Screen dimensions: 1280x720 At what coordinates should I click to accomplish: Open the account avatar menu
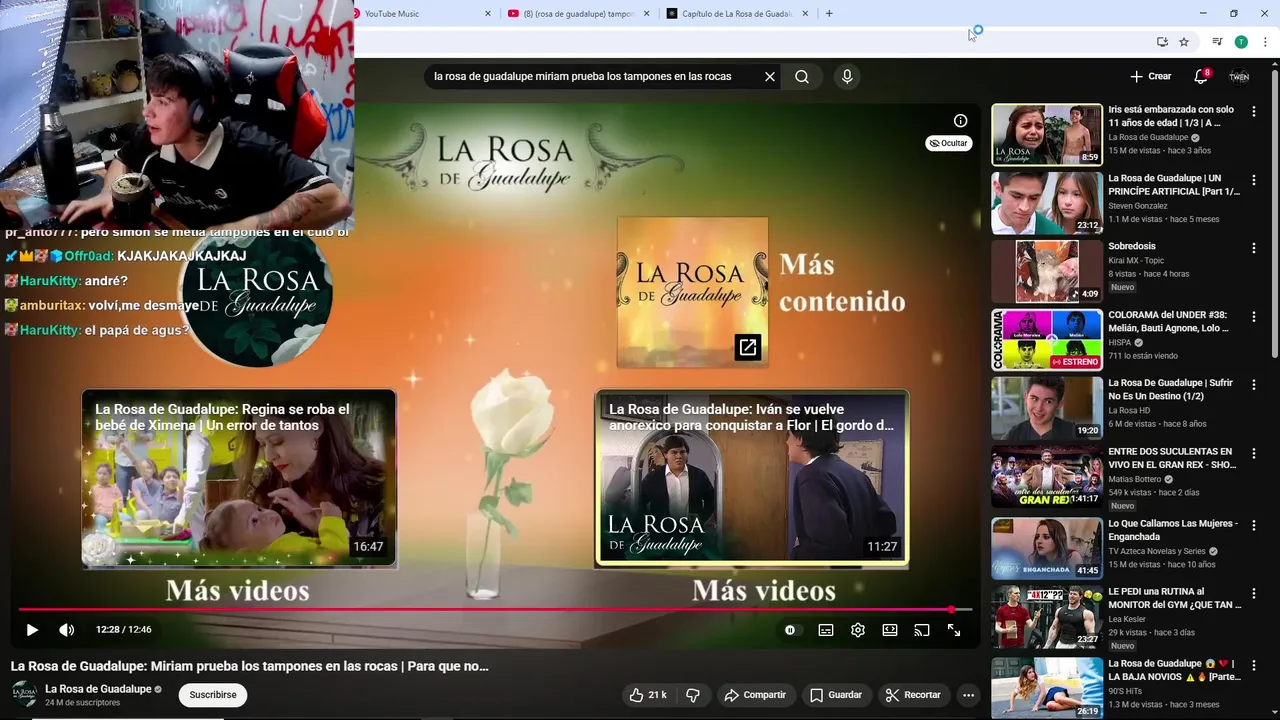[x=1239, y=76]
